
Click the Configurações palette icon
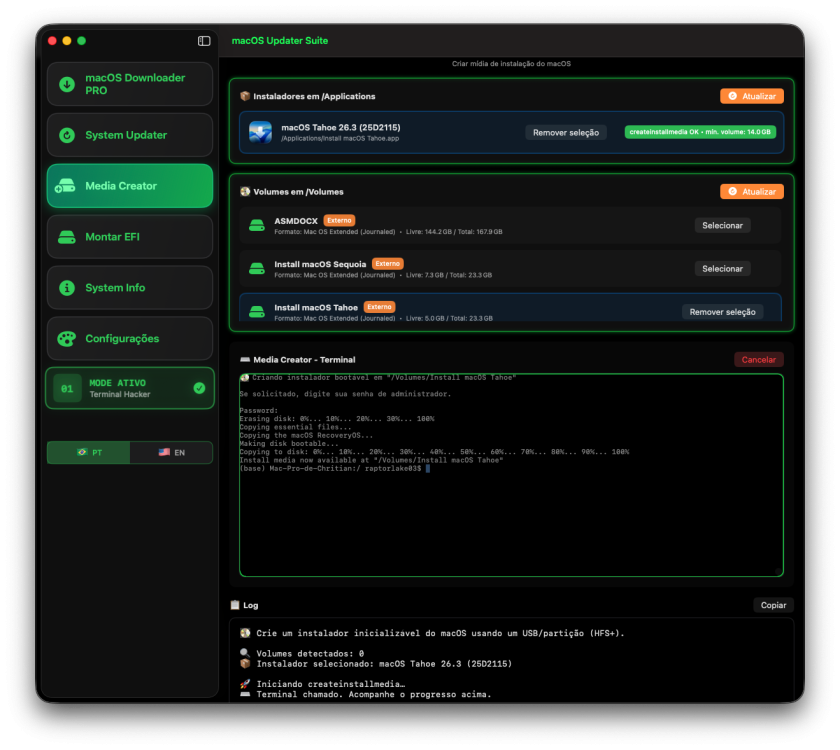click(x=67, y=339)
